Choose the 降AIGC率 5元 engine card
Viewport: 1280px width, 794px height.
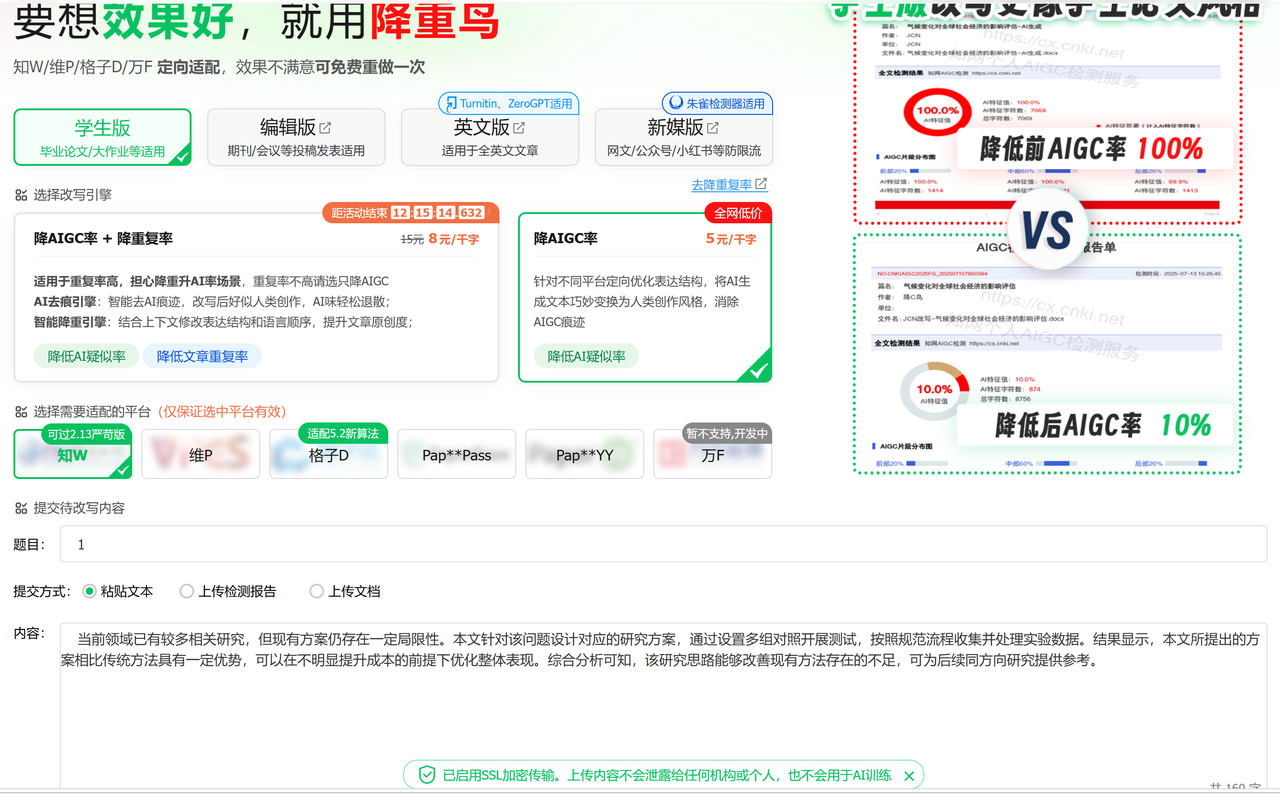(645, 297)
